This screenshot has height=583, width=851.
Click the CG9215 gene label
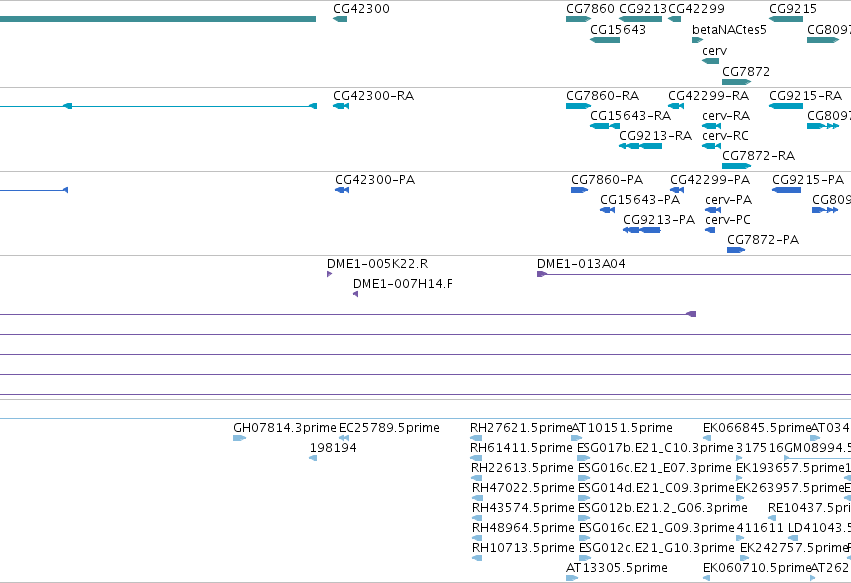(x=792, y=9)
